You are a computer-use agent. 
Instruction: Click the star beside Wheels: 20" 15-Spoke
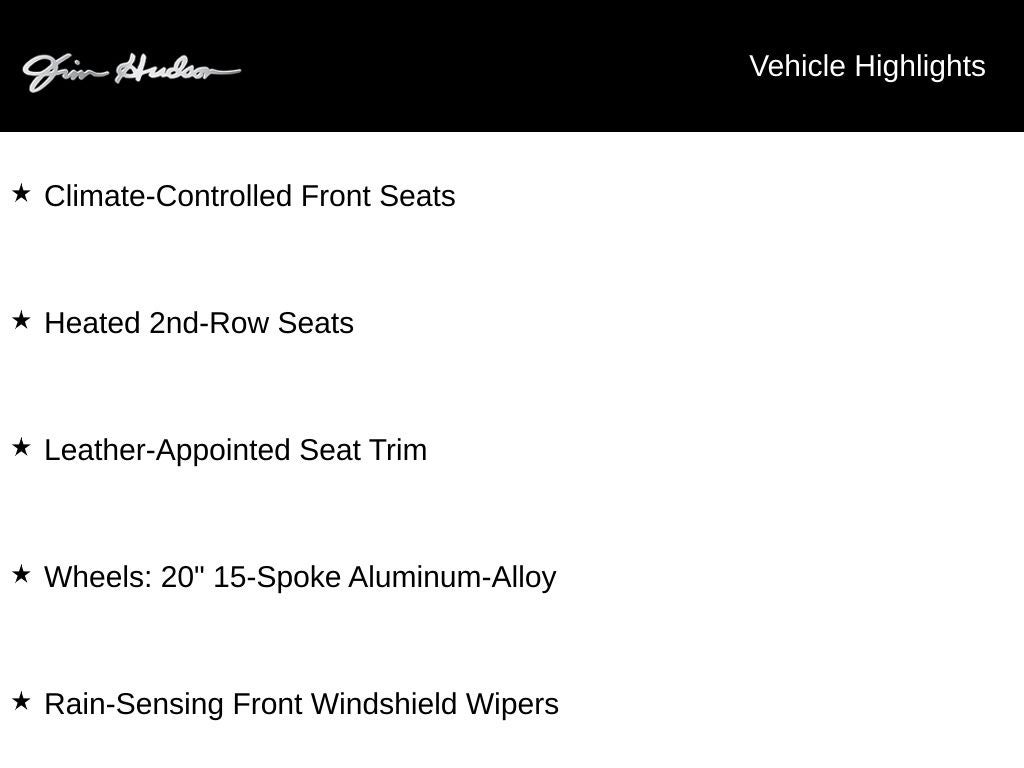22,574
